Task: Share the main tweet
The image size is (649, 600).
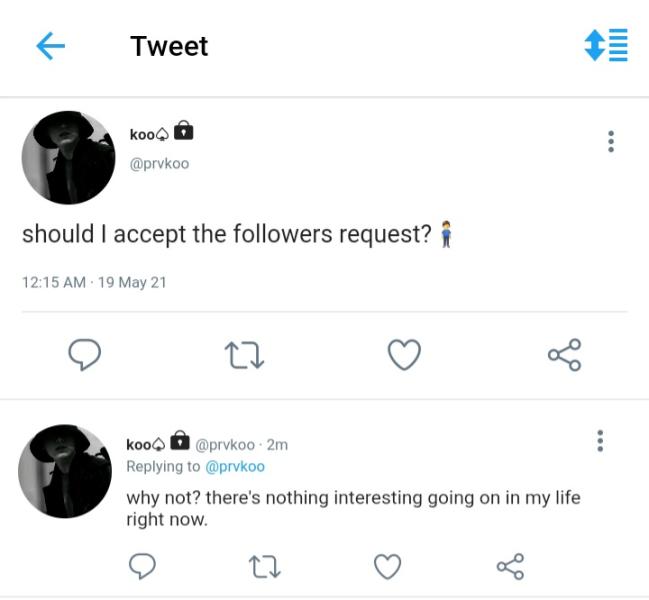Action: 564,355
